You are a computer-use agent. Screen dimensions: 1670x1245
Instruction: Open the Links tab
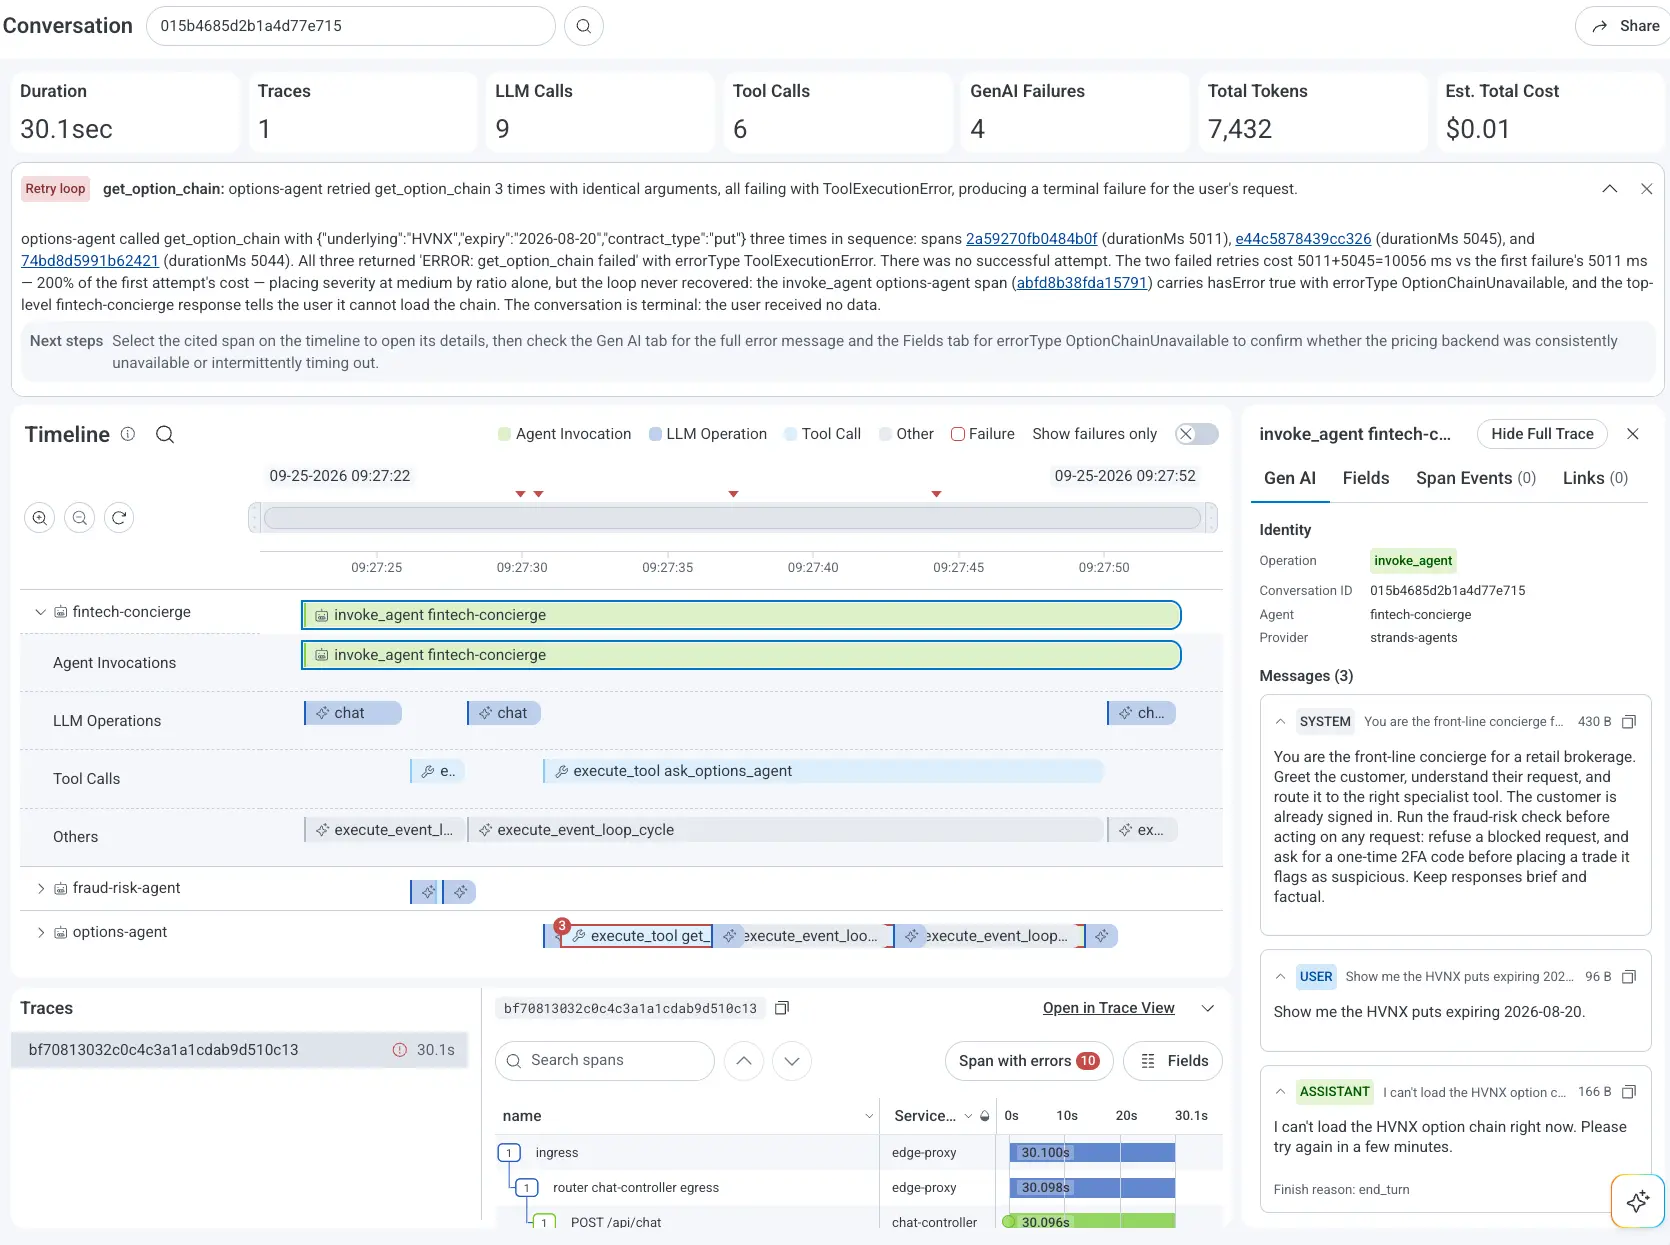pos(1595,478)
